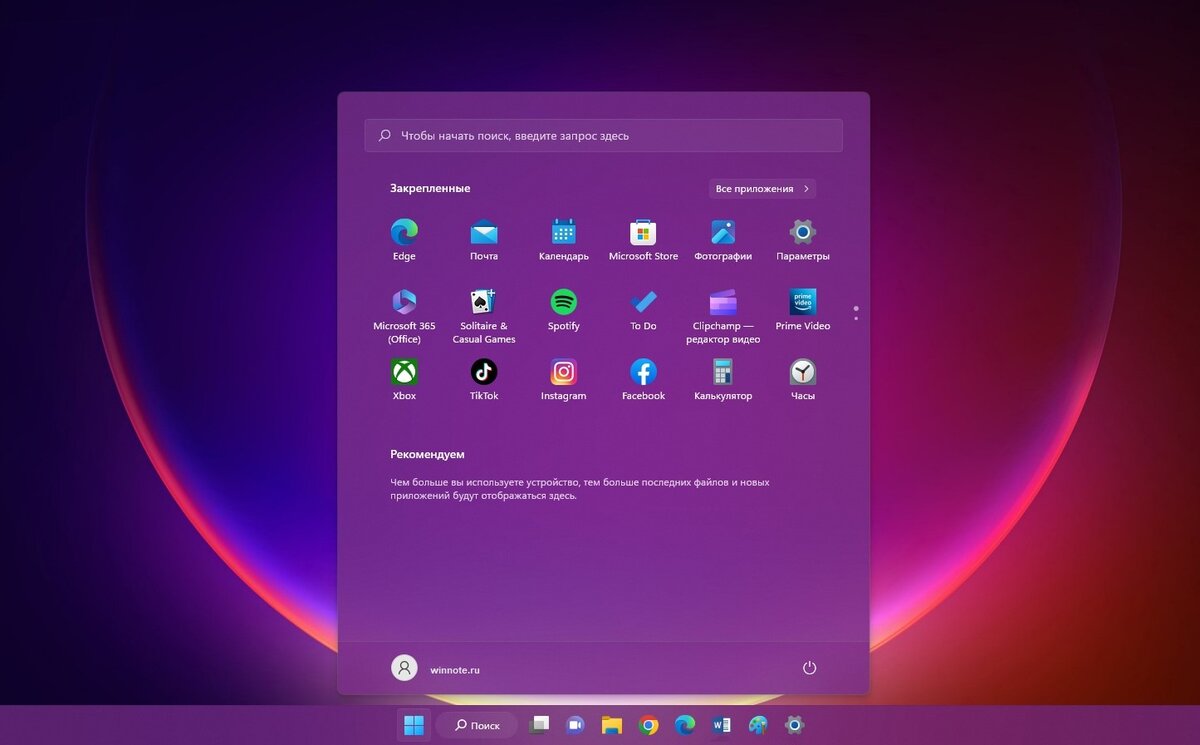The width and height of the screenshot is (1200, 745).
Task: Launch the Spotify app
Action: (x=564, y=310)
